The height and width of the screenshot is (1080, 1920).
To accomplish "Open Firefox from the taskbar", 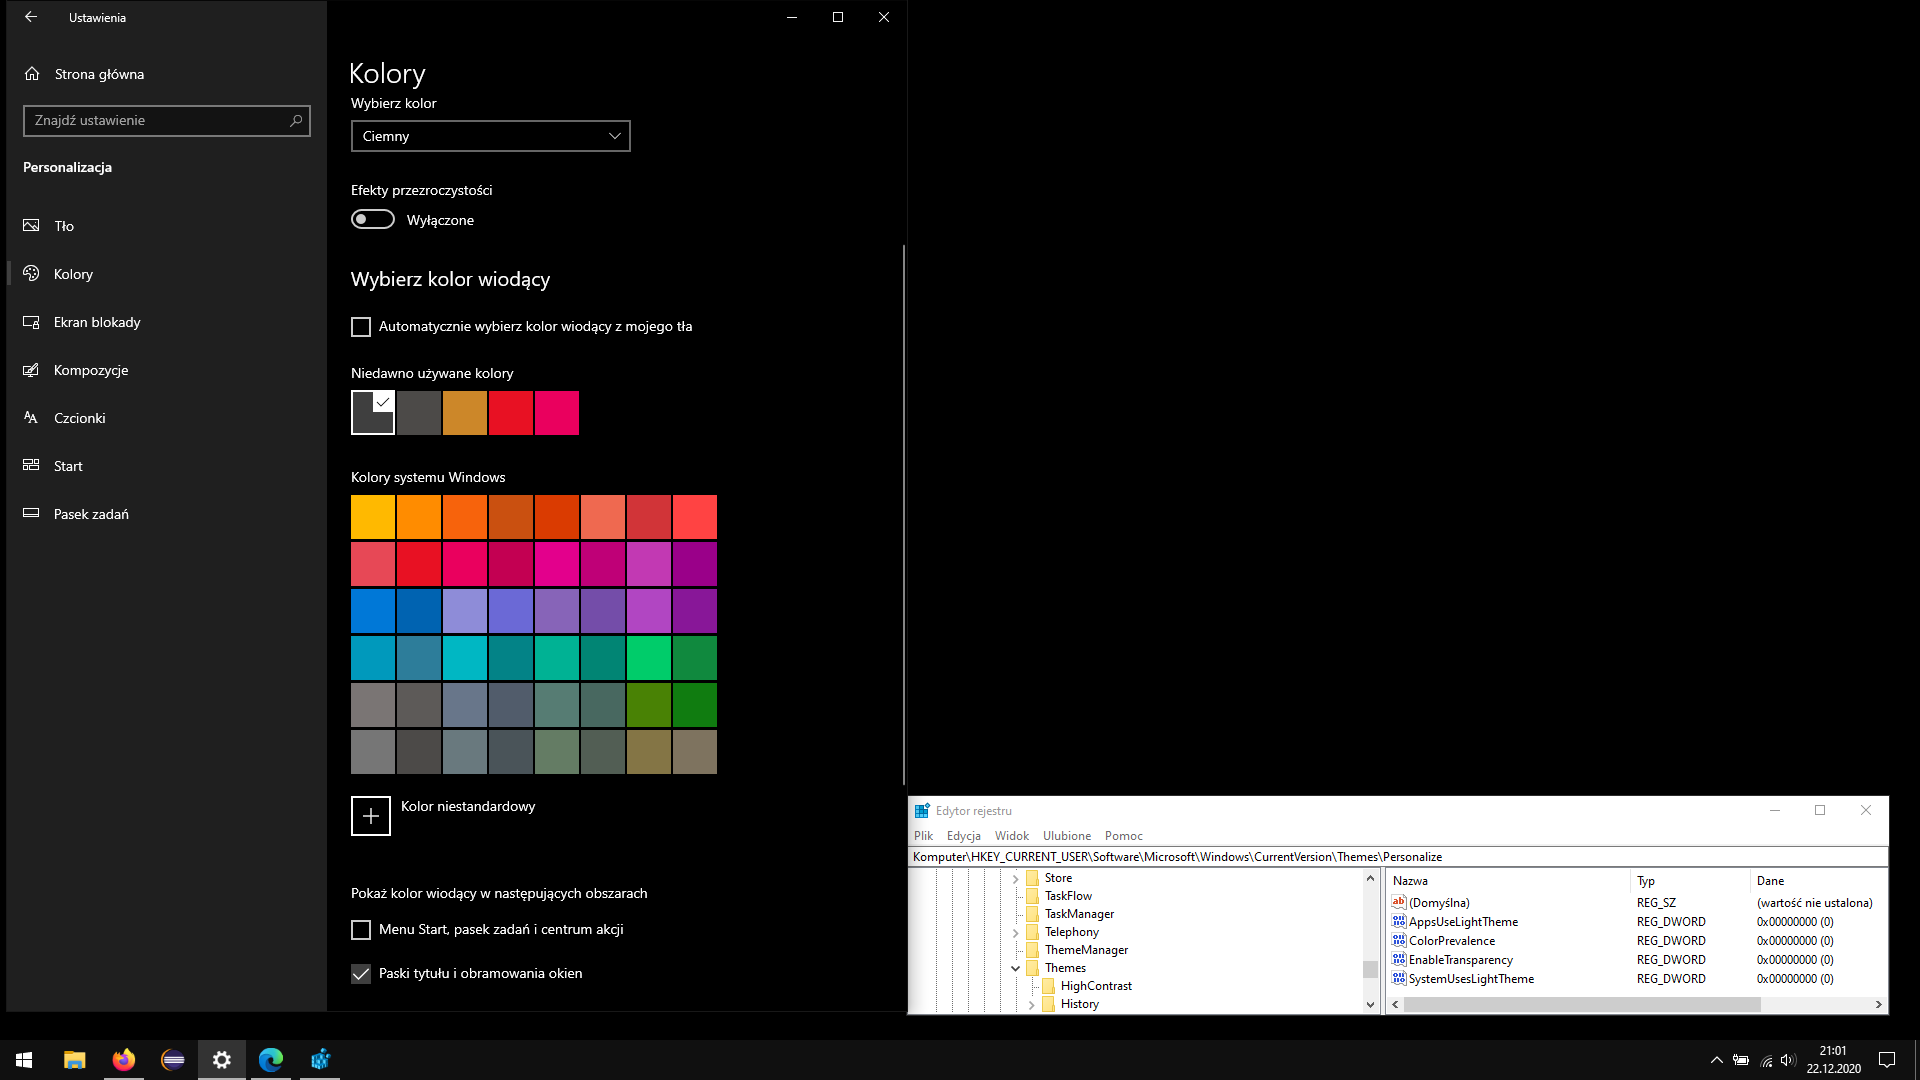I will click(124, 1060).
